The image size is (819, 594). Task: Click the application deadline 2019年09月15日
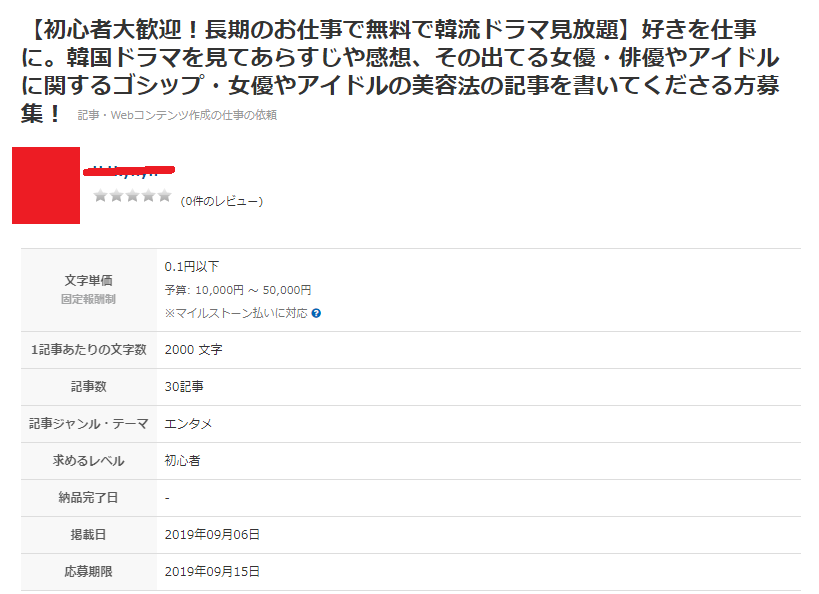click(x=212, y=572)
